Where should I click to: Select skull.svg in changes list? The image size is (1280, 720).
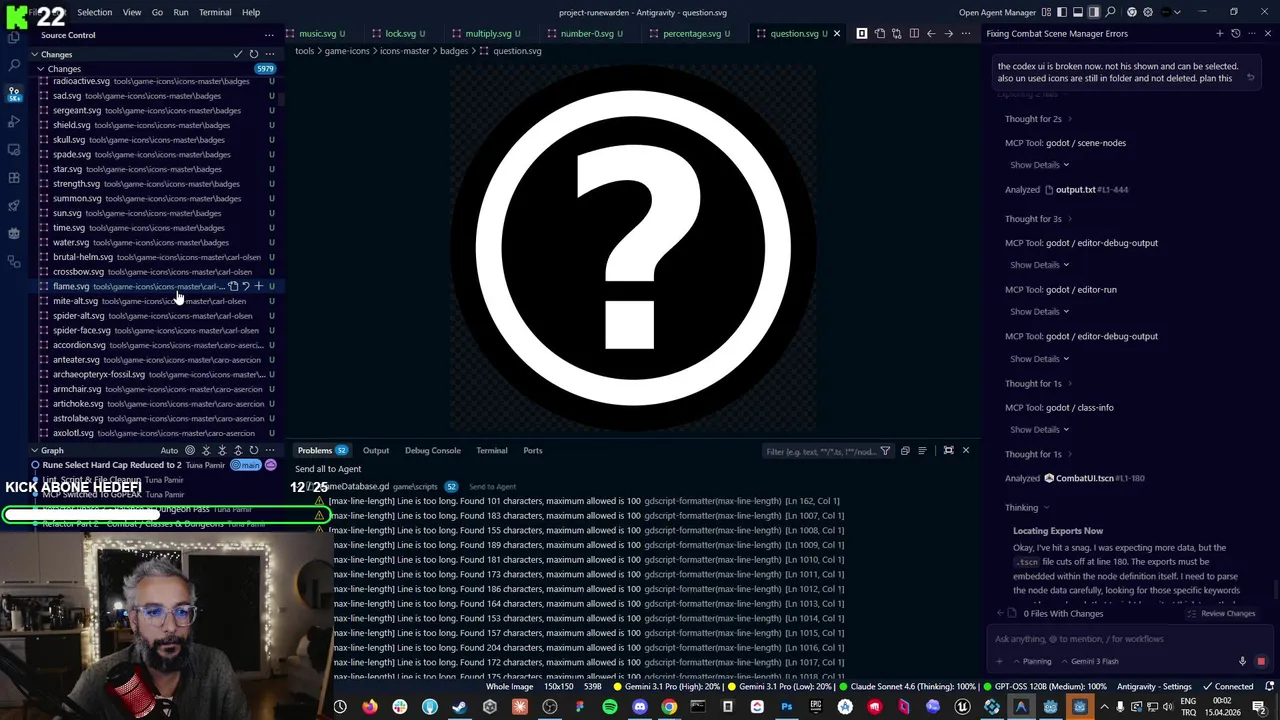coord(156,140)
